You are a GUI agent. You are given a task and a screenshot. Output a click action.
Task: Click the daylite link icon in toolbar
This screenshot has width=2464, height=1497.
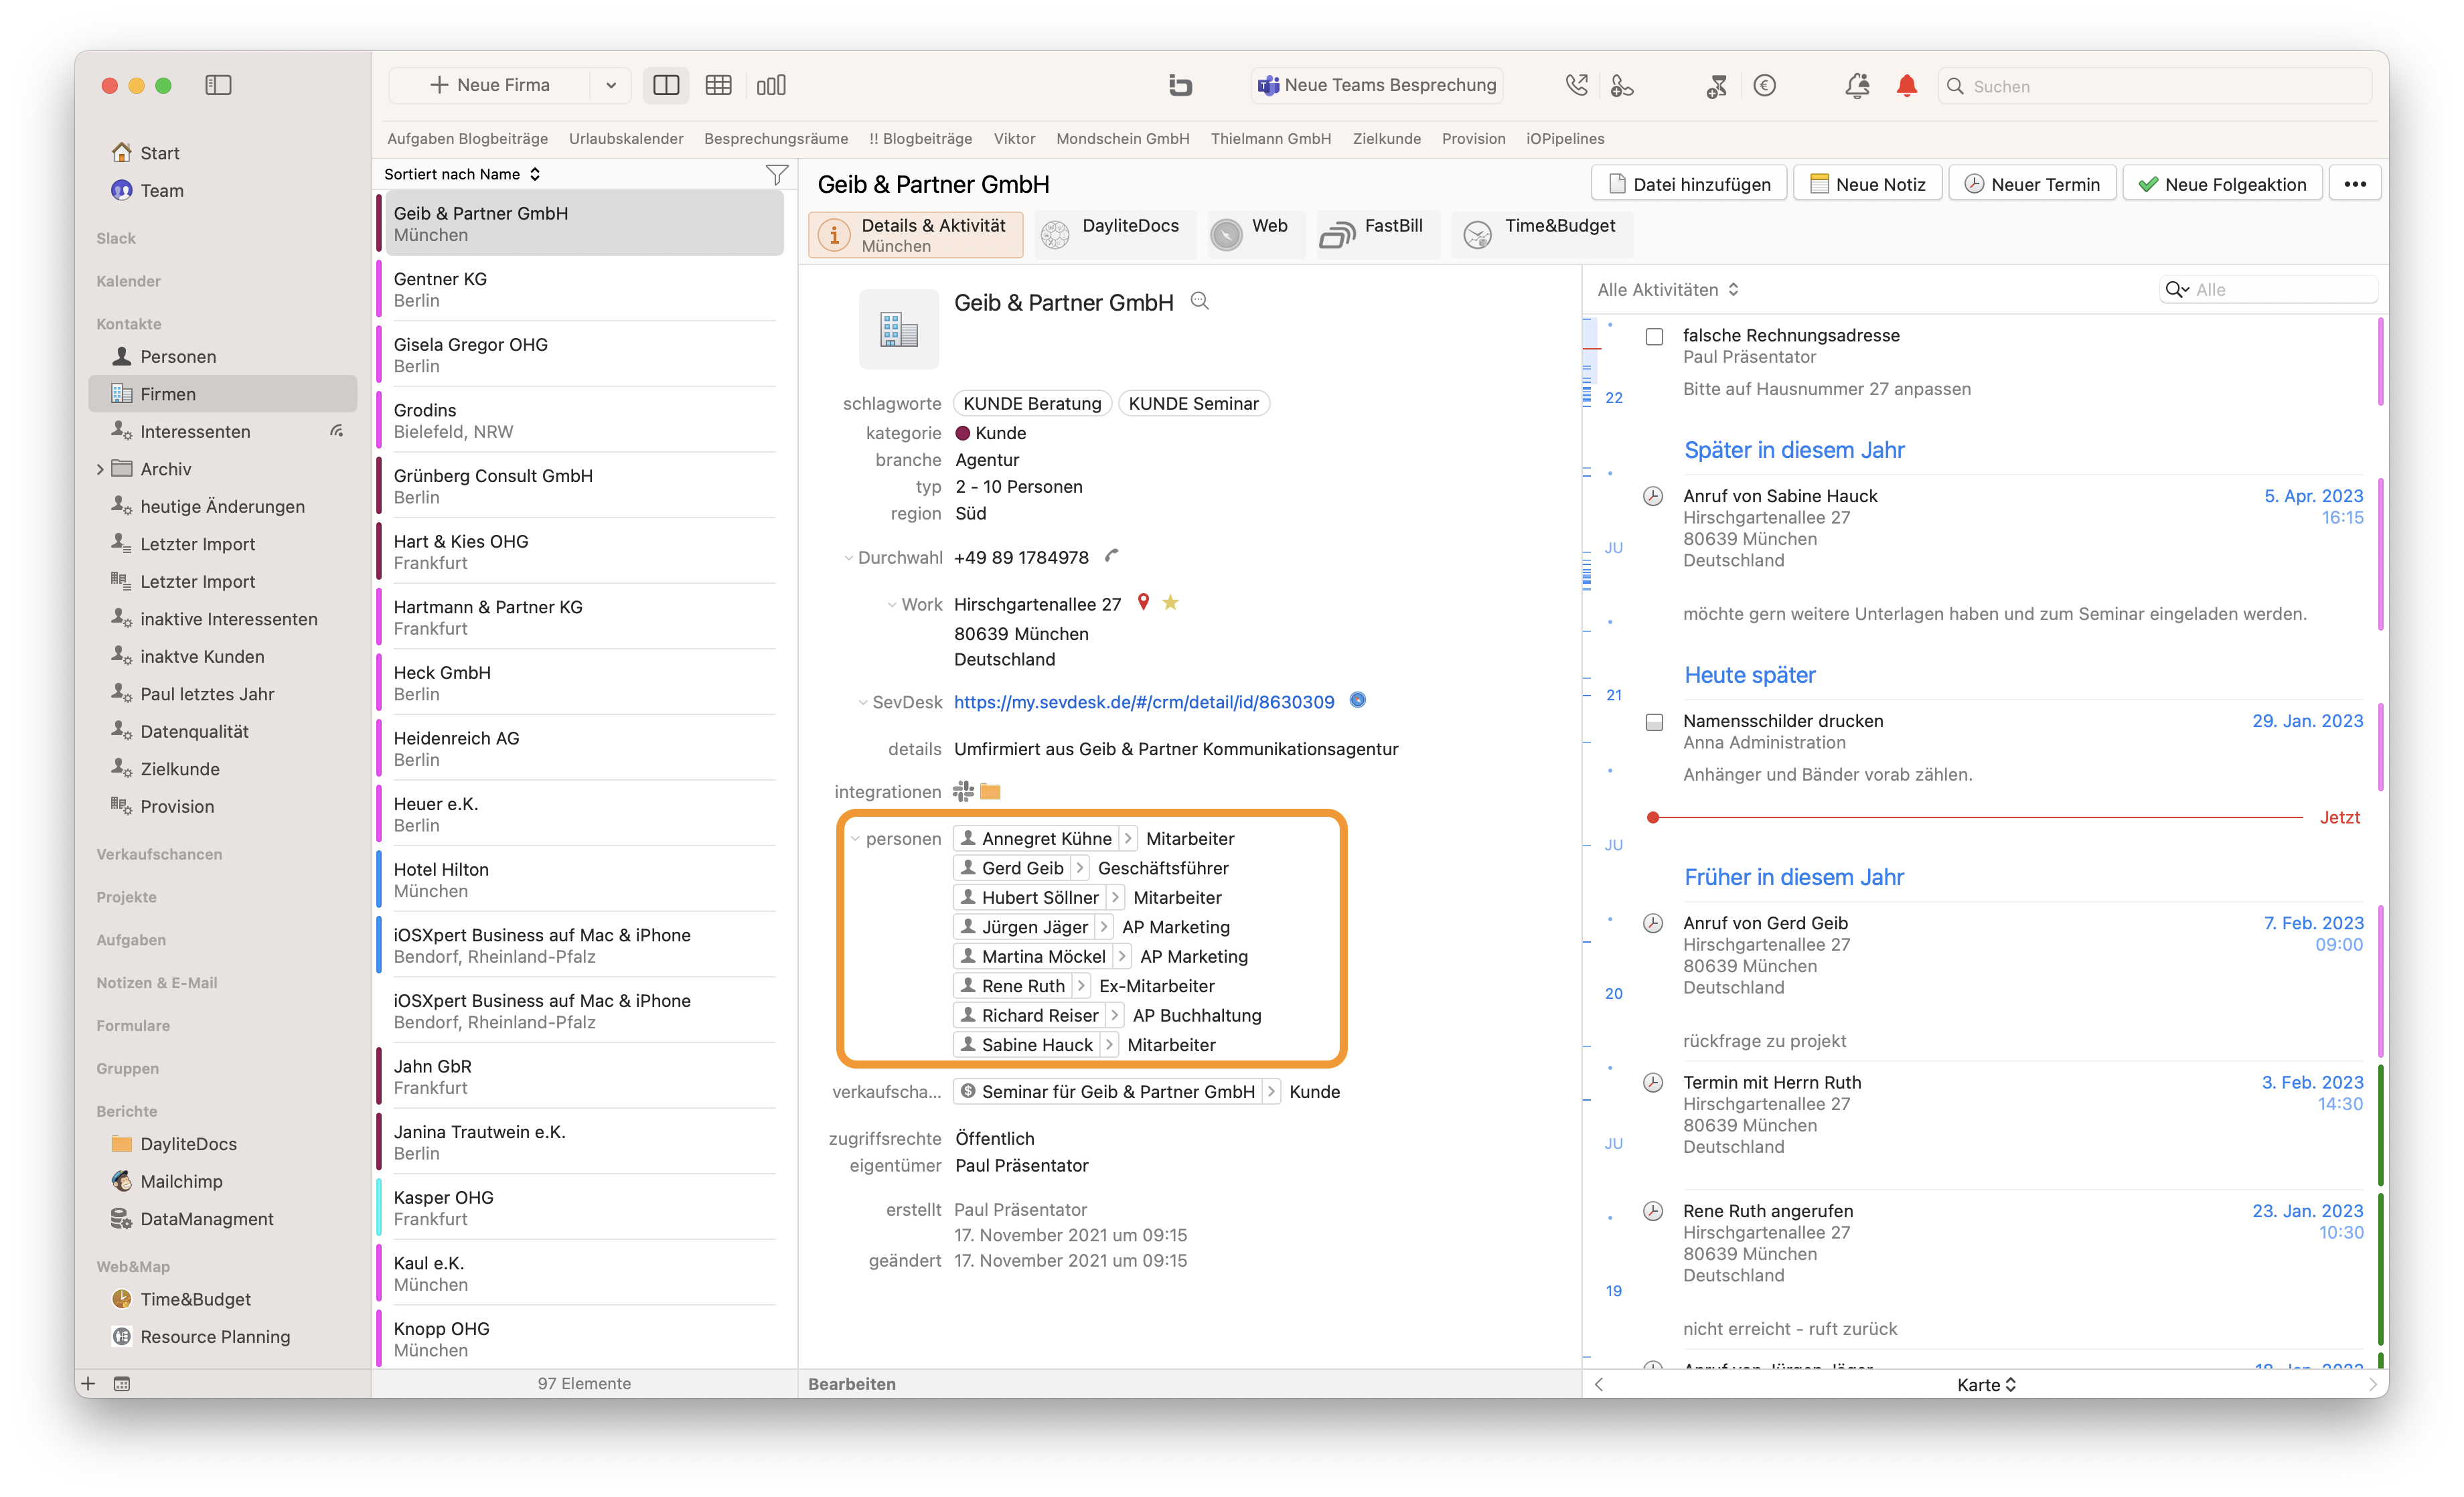click(1180, 86)
